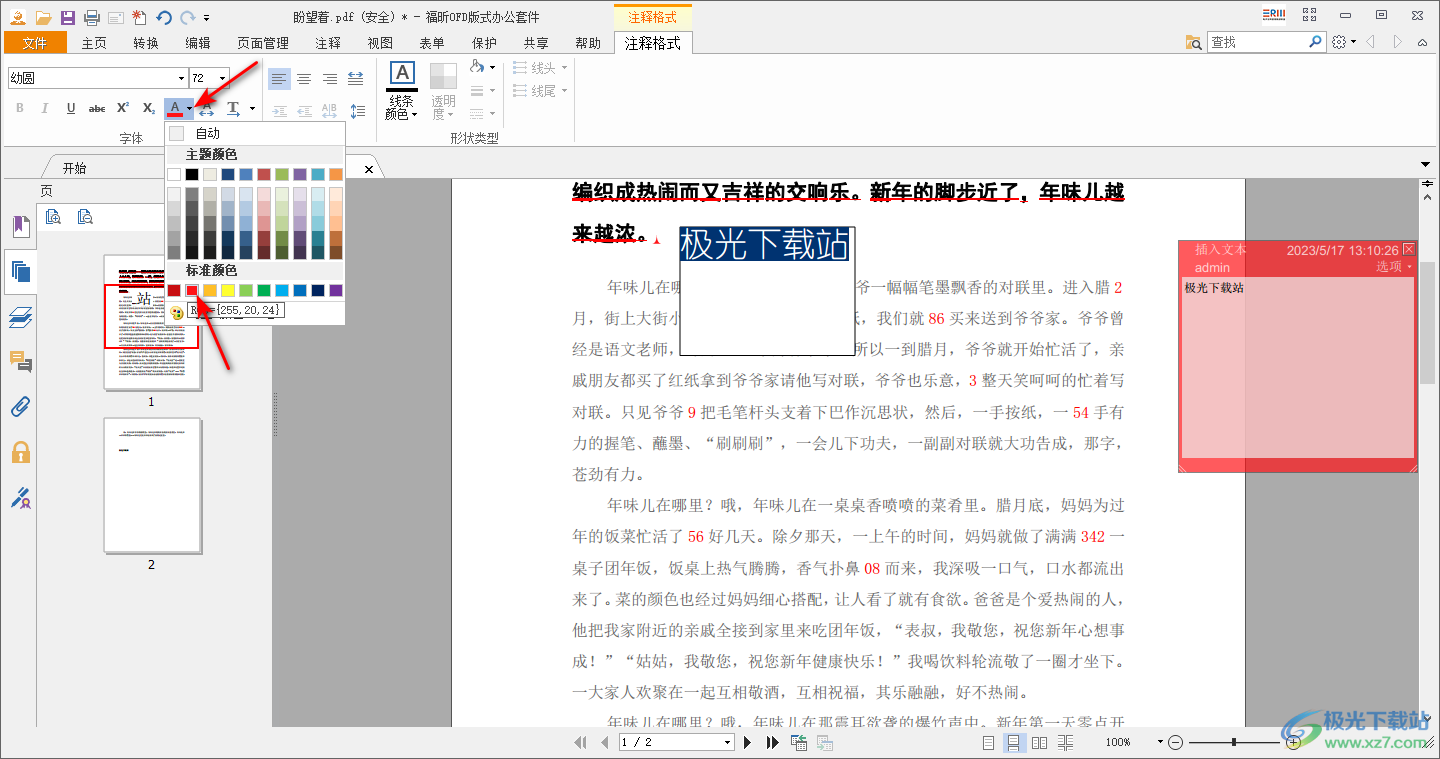Open the 文件 menu

(35, 43)
